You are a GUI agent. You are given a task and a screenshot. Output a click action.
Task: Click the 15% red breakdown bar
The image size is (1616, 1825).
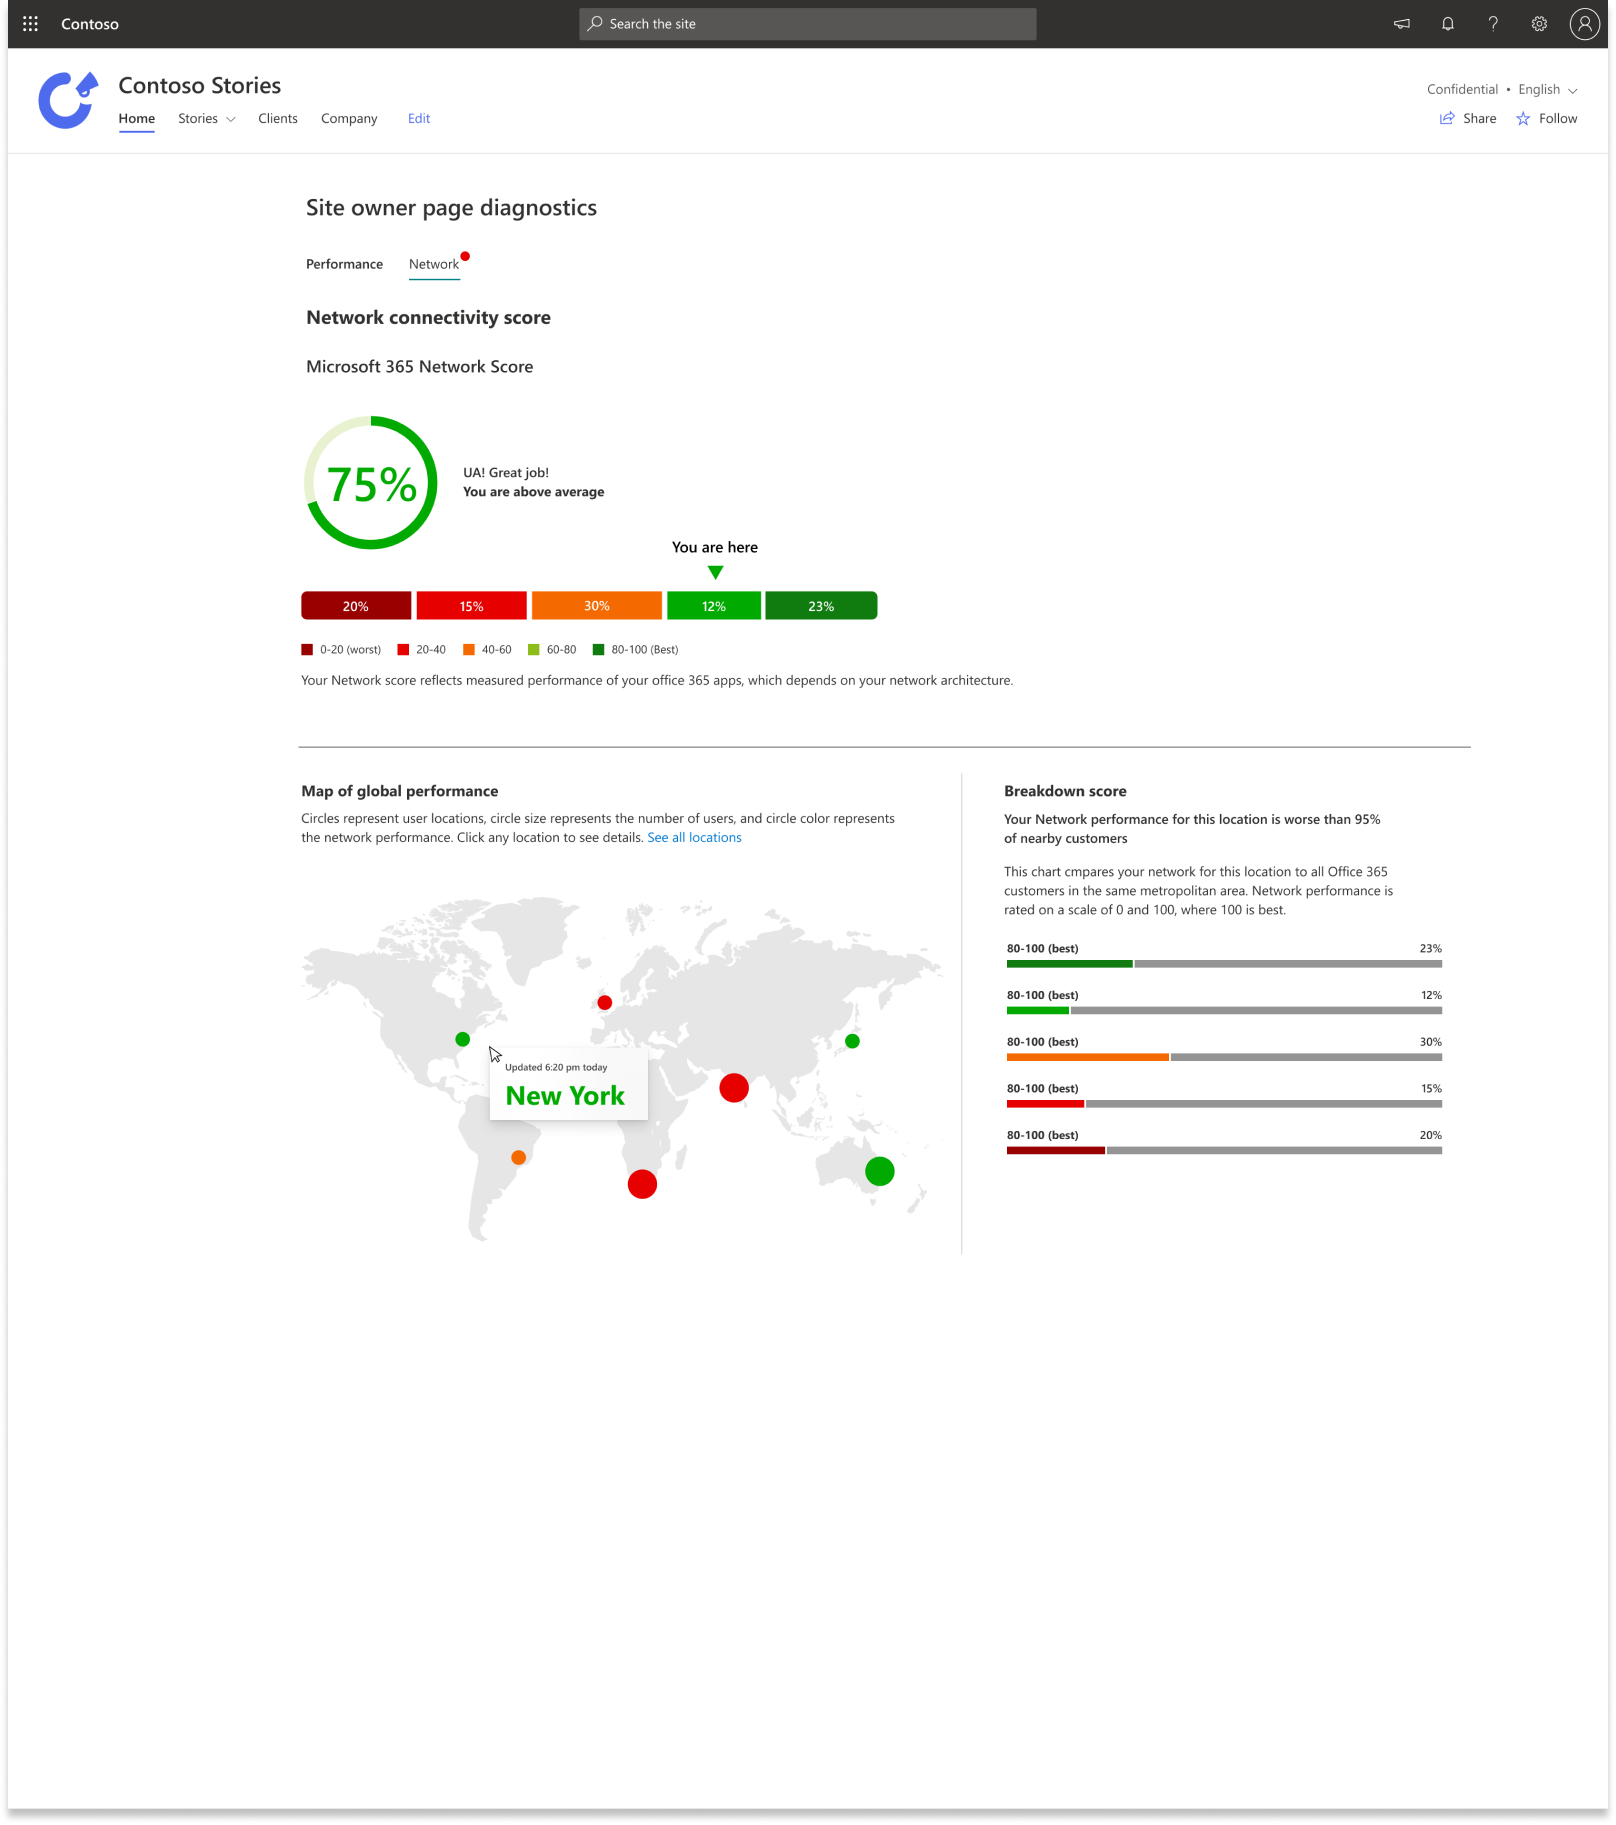1224,1104
